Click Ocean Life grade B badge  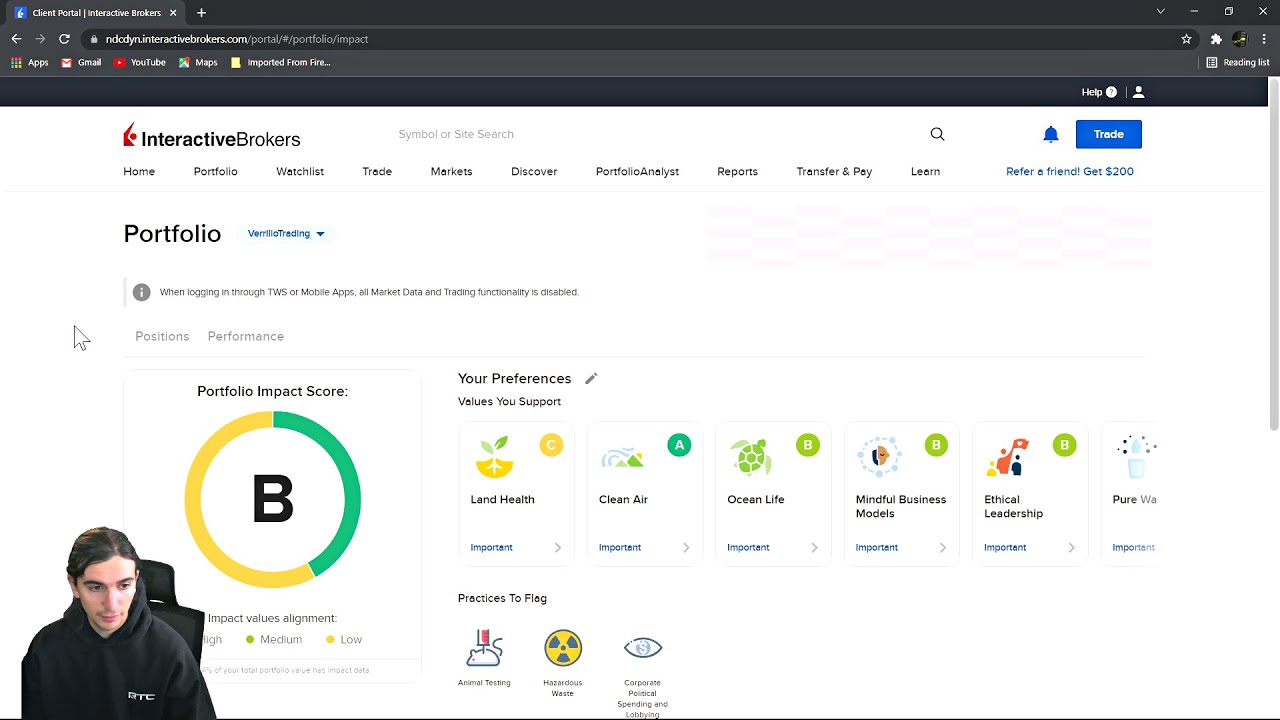[807, 445]
